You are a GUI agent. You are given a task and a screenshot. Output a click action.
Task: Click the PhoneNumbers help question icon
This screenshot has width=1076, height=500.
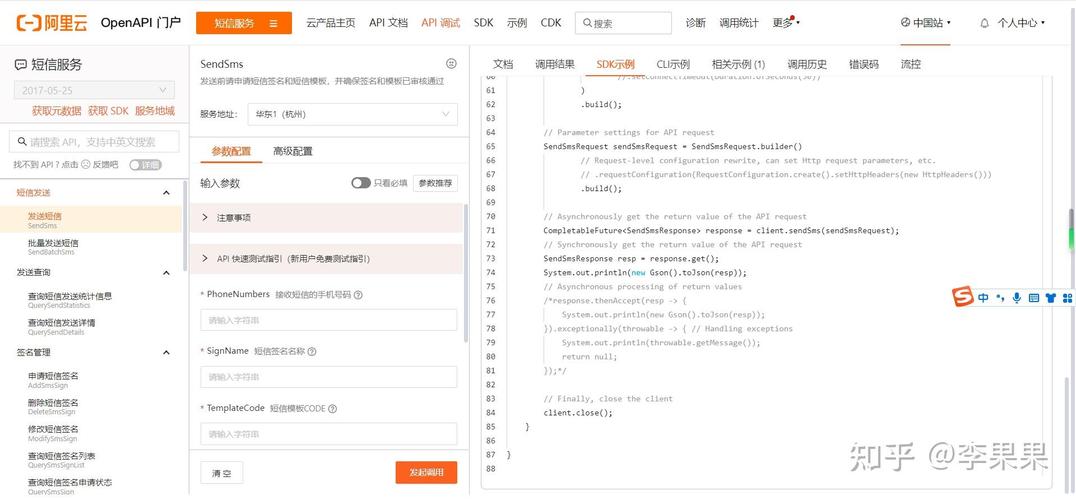(358, 295)
